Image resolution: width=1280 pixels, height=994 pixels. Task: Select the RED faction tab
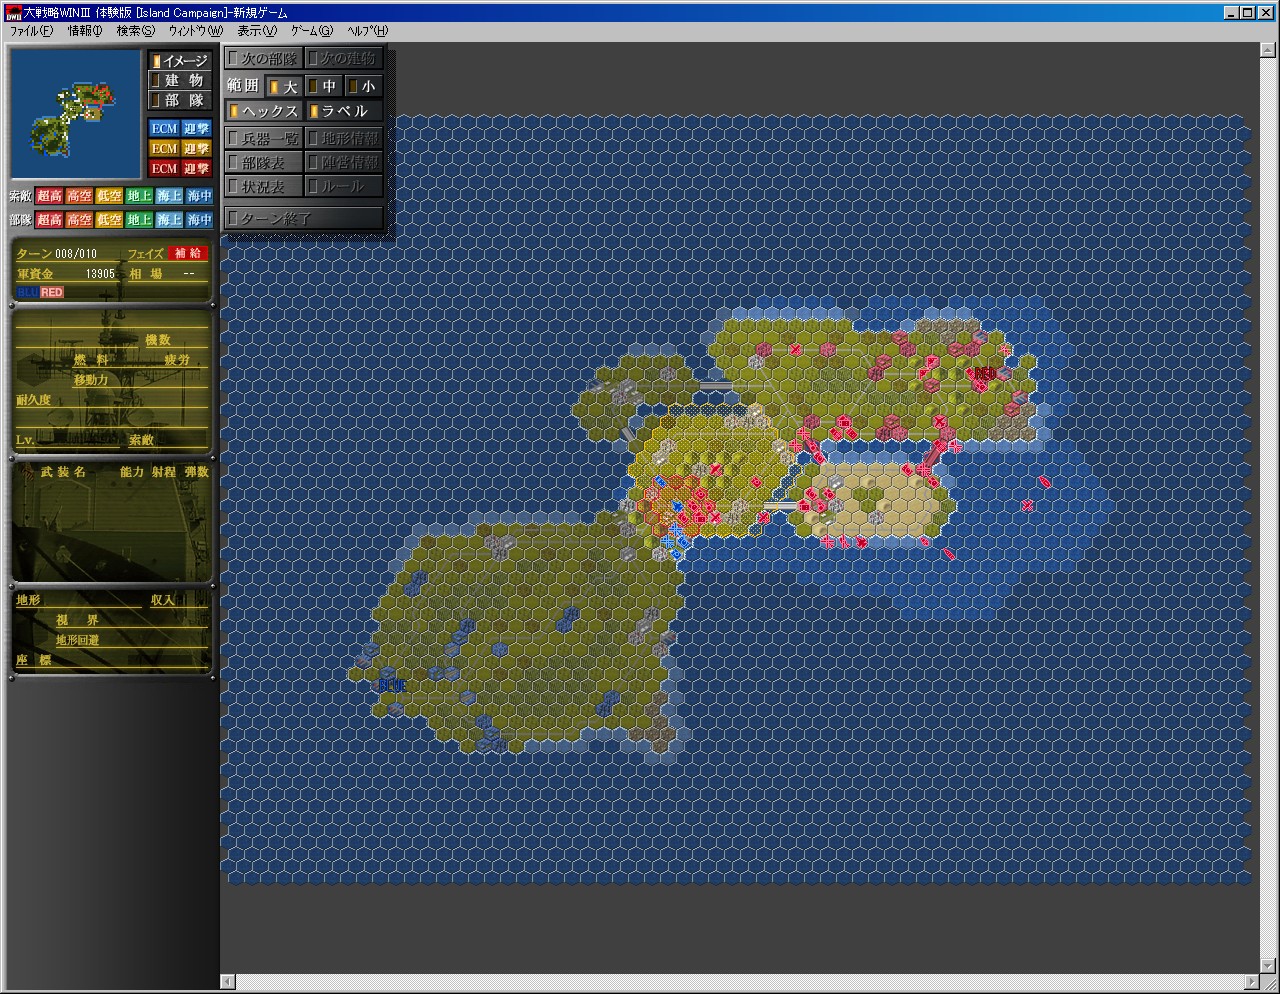pos(52,292)
